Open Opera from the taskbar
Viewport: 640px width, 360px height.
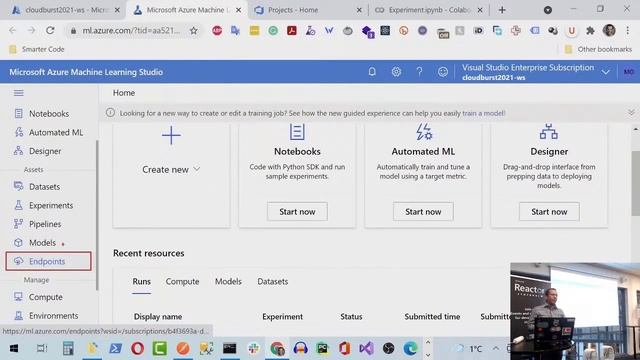coord(138,348)
